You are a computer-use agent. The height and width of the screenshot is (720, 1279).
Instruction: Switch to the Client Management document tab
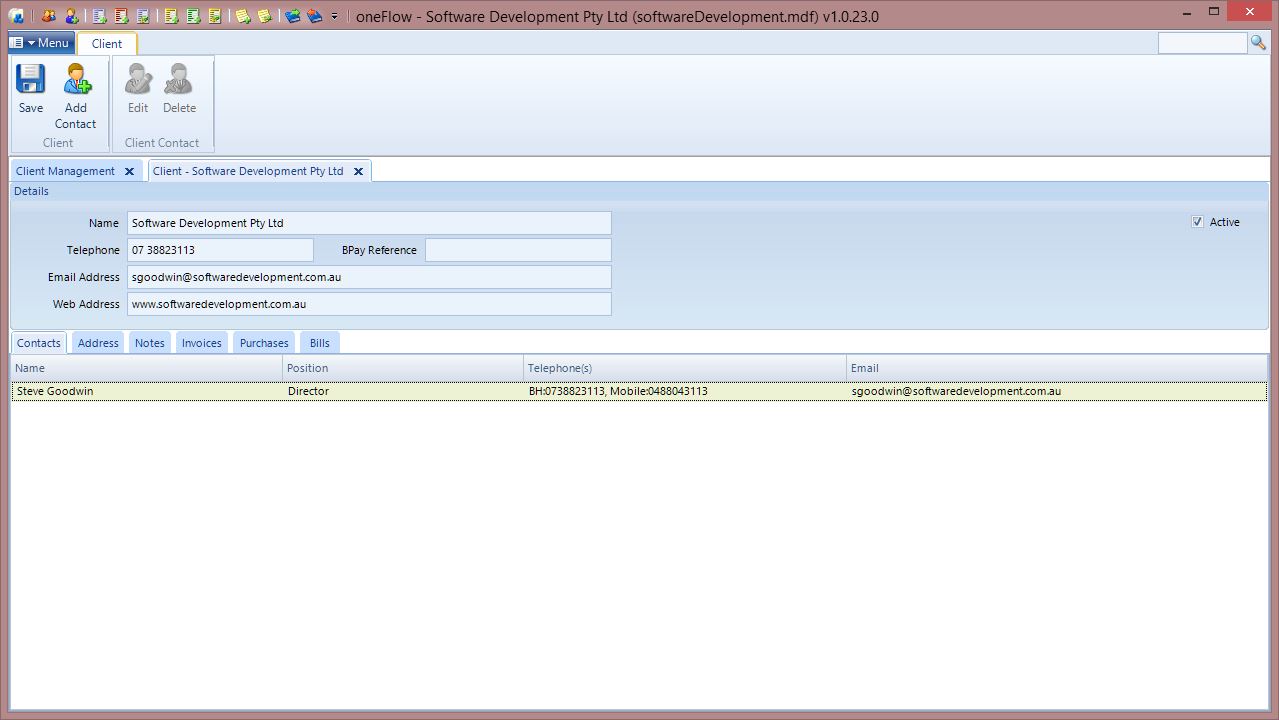(x=65, y=171)
